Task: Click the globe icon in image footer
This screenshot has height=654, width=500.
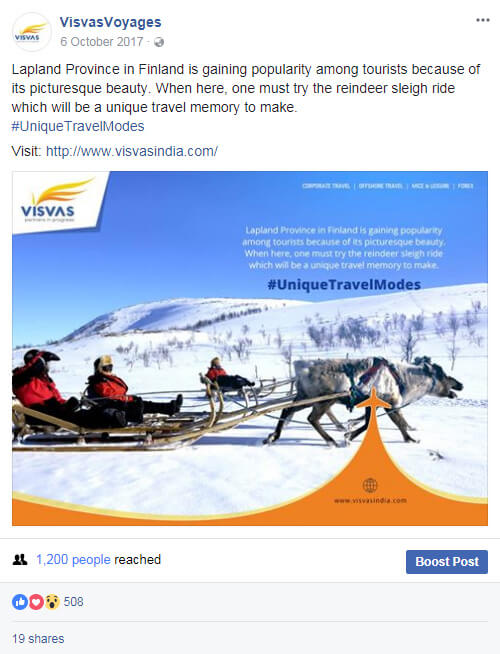Action: [x=370, y=485]
